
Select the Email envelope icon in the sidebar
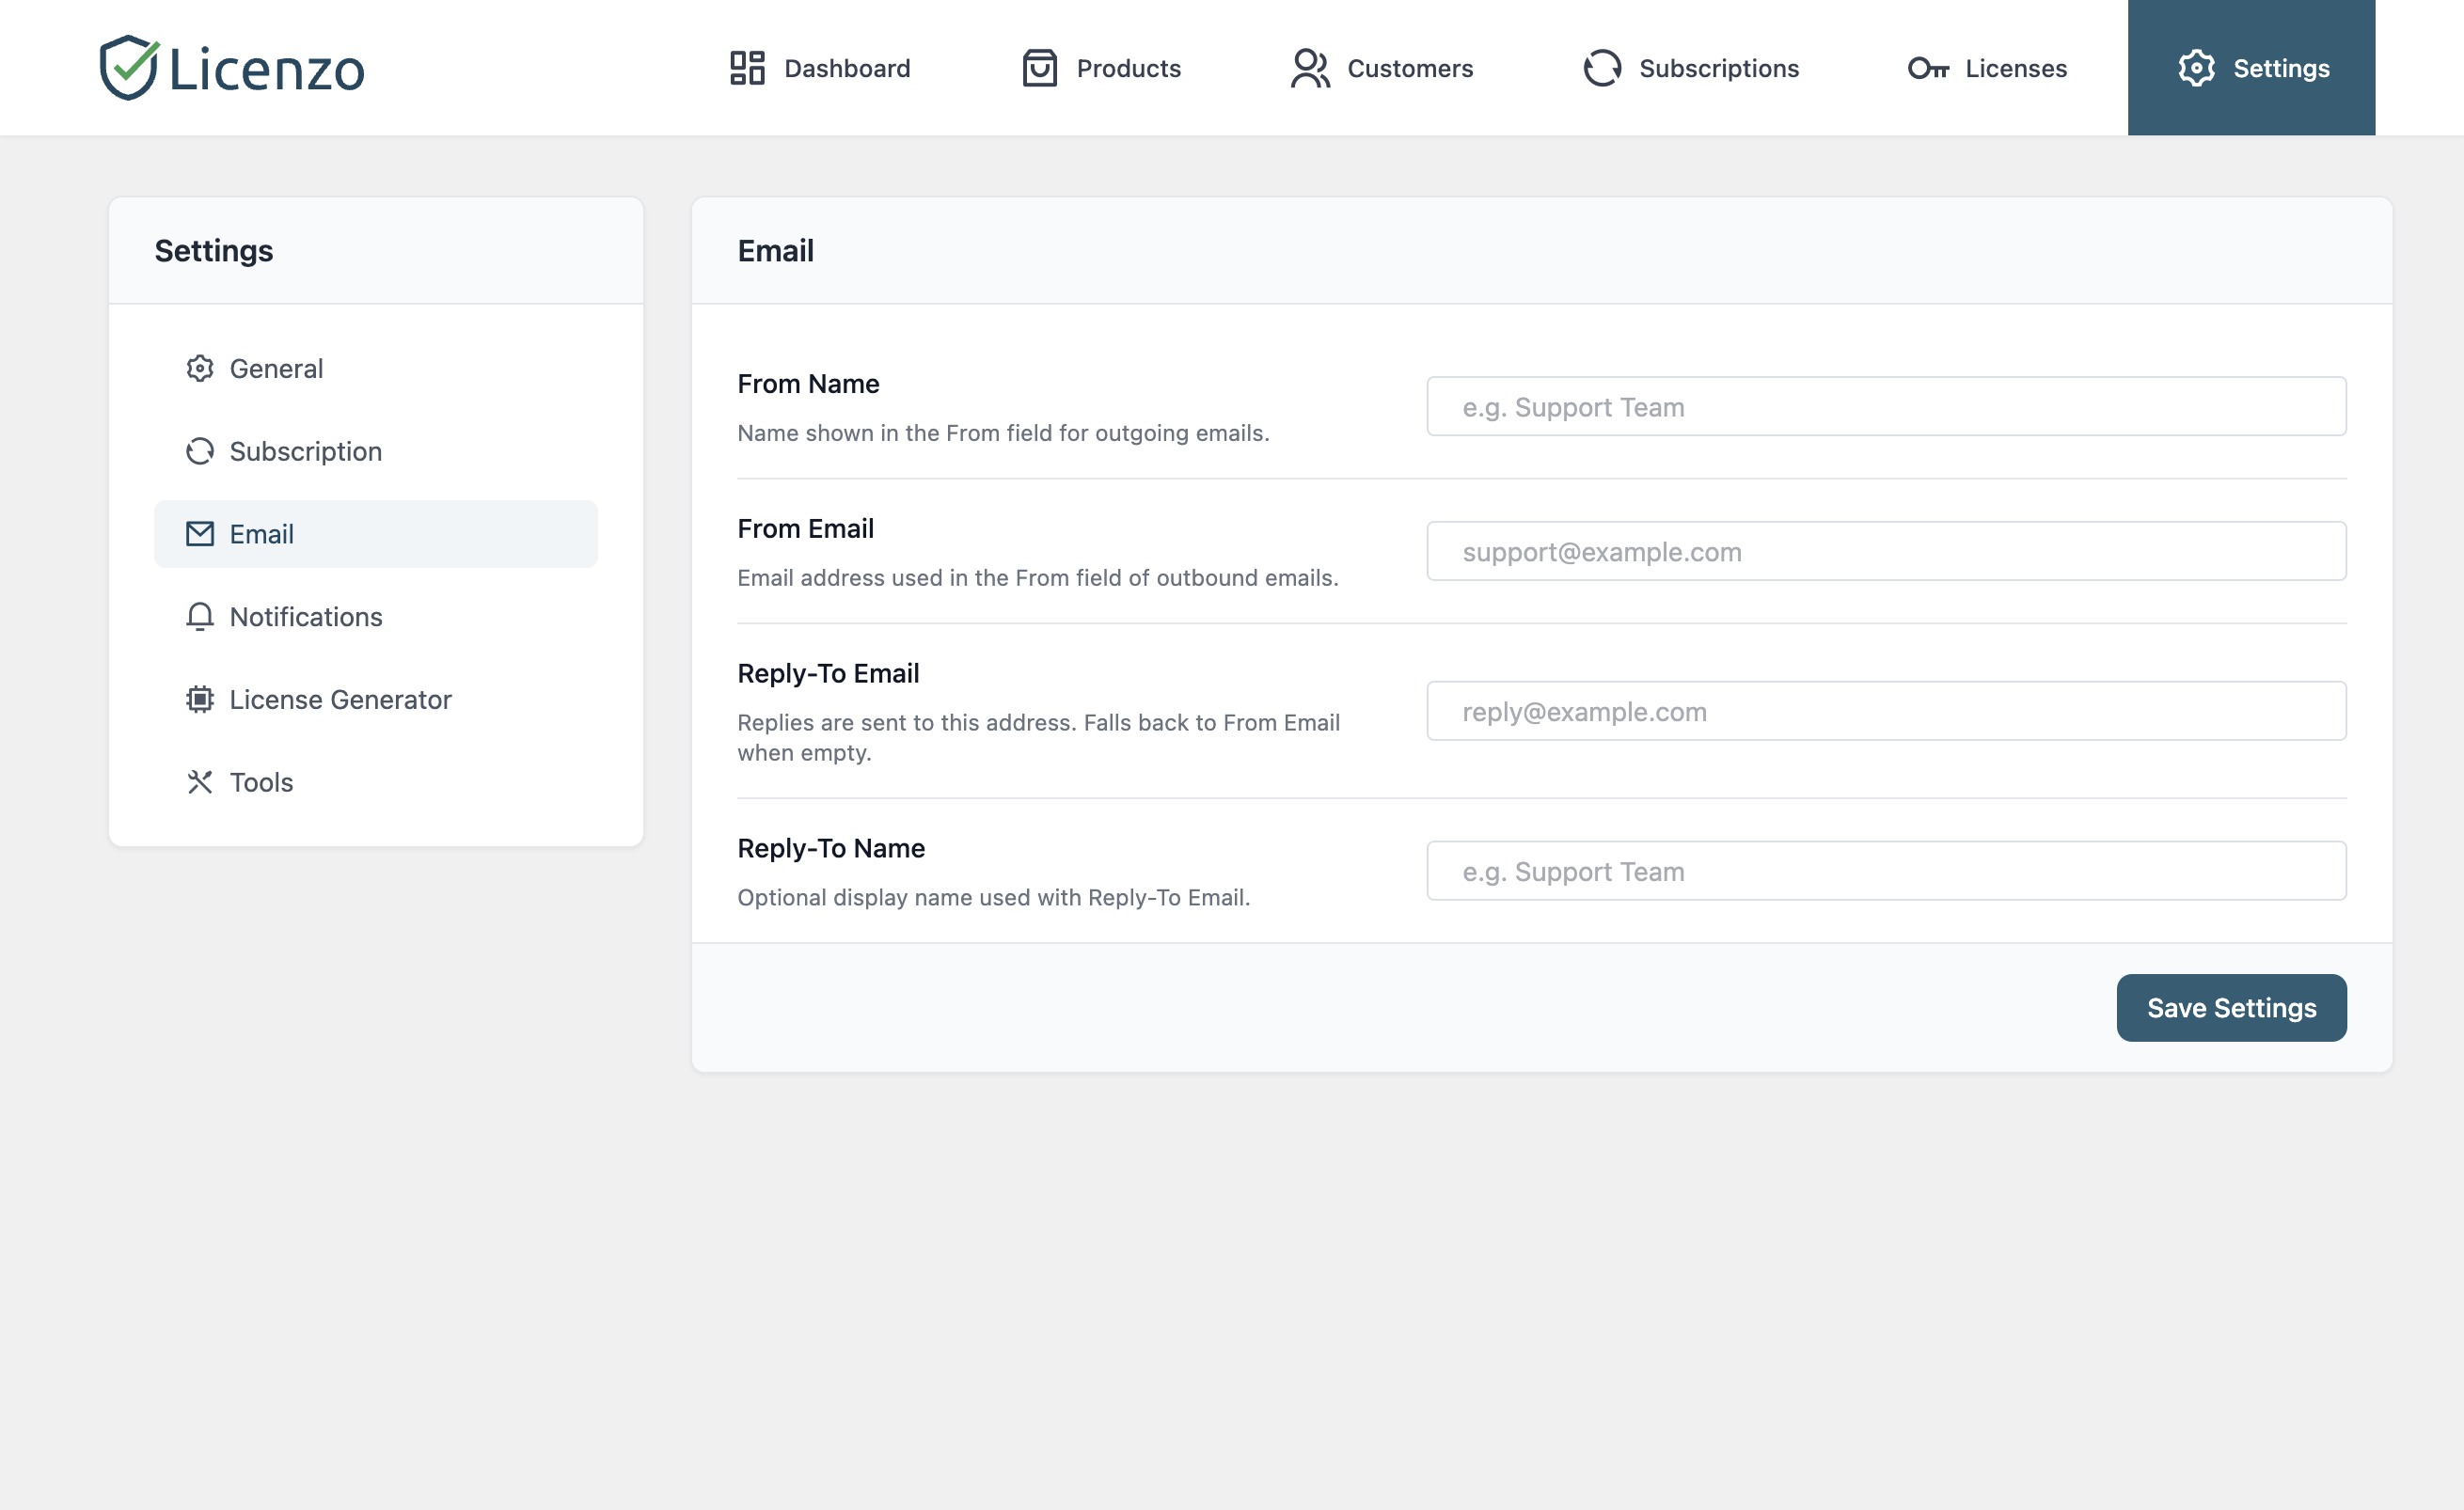[x=200, y=533]
